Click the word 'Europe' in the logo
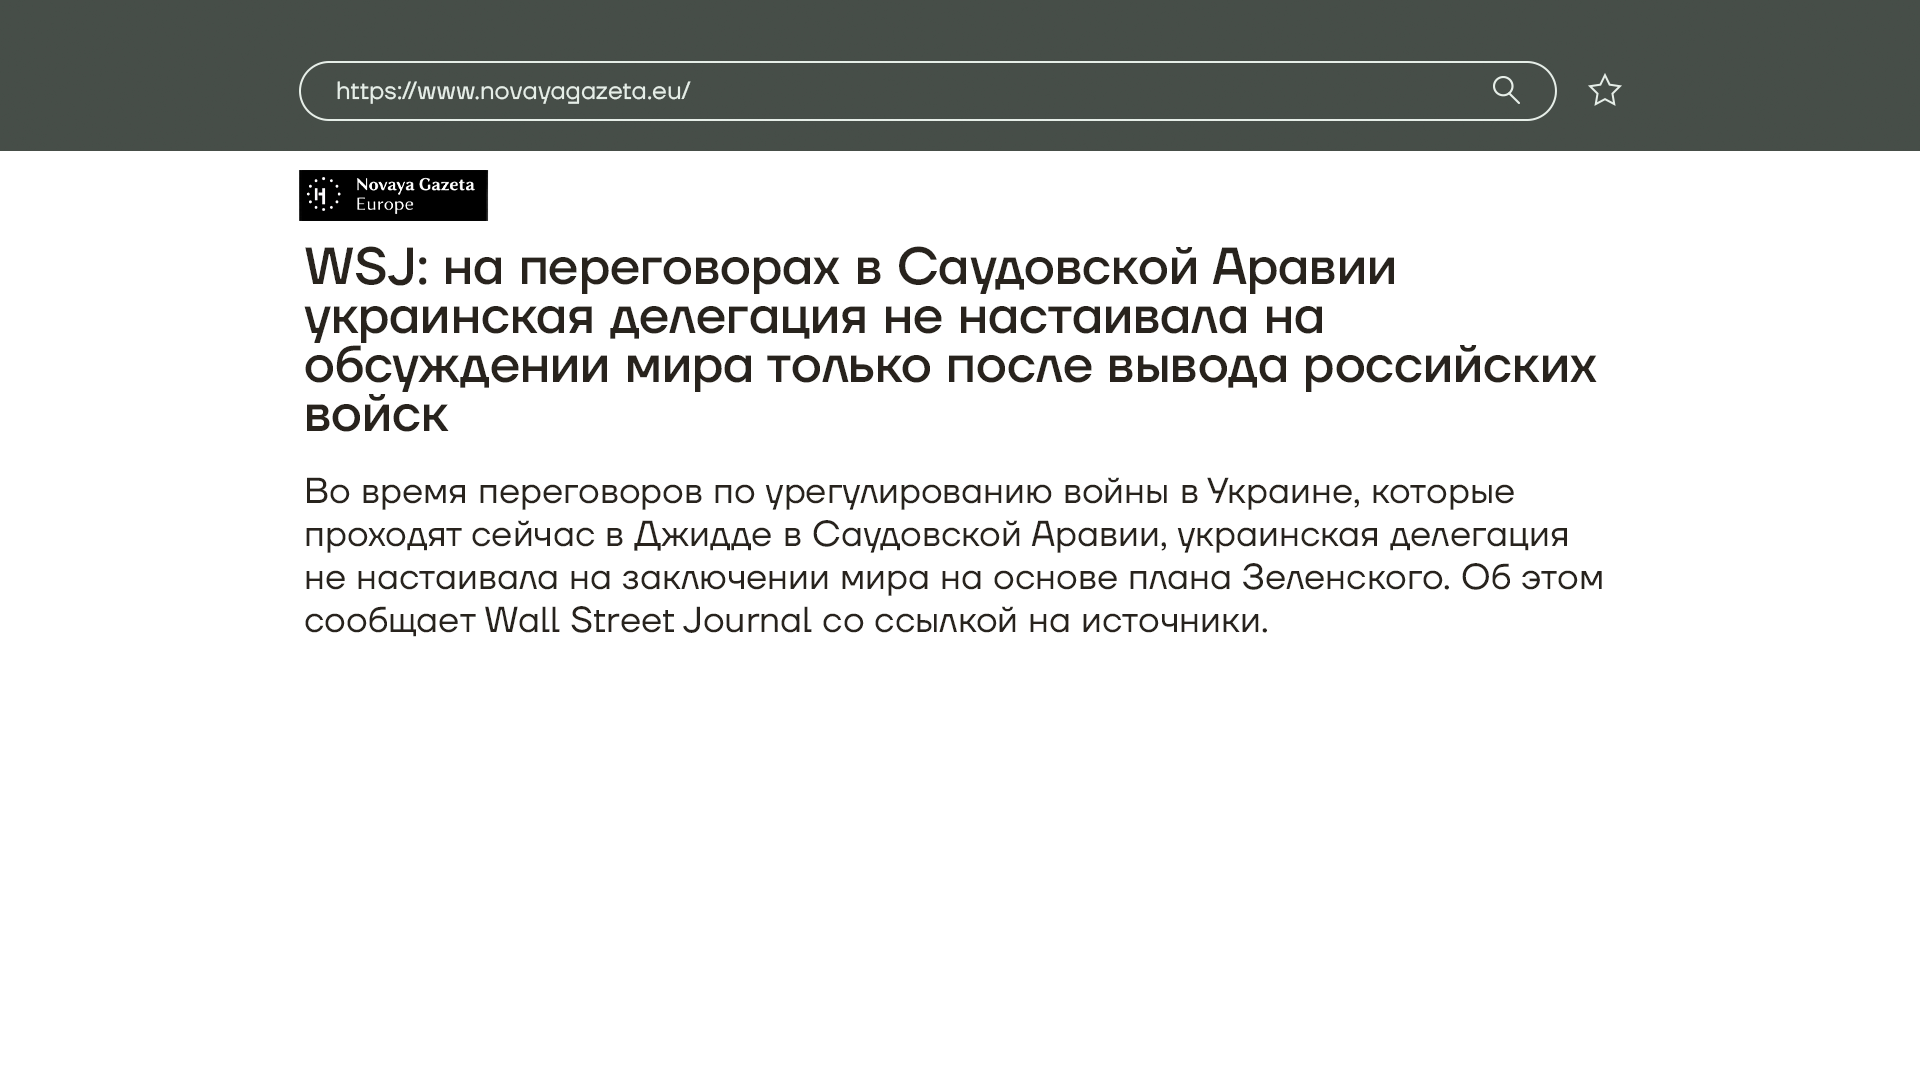The image size is (1920, 1080). (x=384, y=205)
